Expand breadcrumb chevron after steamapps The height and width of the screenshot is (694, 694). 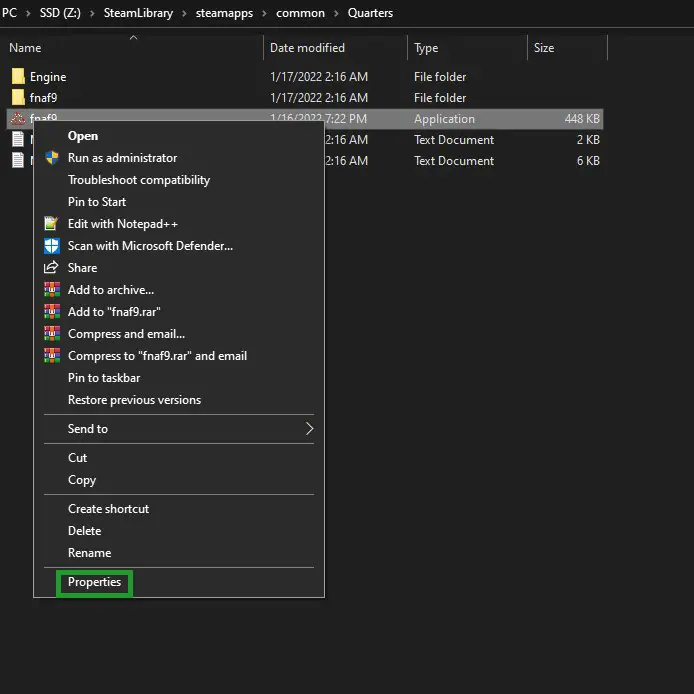[x=264, y=13]
